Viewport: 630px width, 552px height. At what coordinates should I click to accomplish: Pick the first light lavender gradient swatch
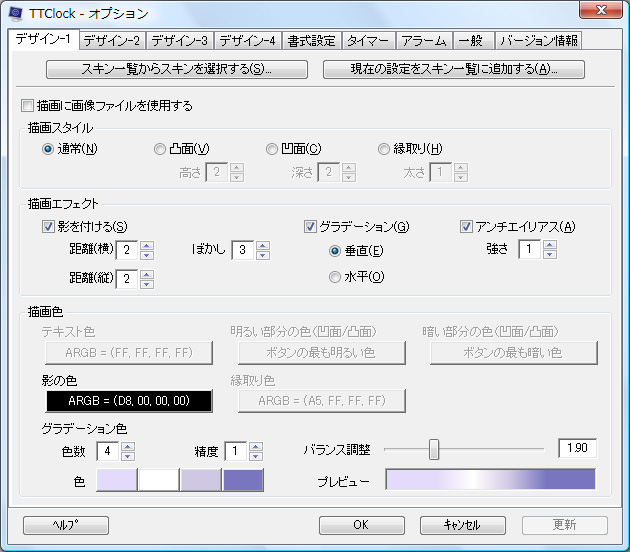[x=117, y=480]
